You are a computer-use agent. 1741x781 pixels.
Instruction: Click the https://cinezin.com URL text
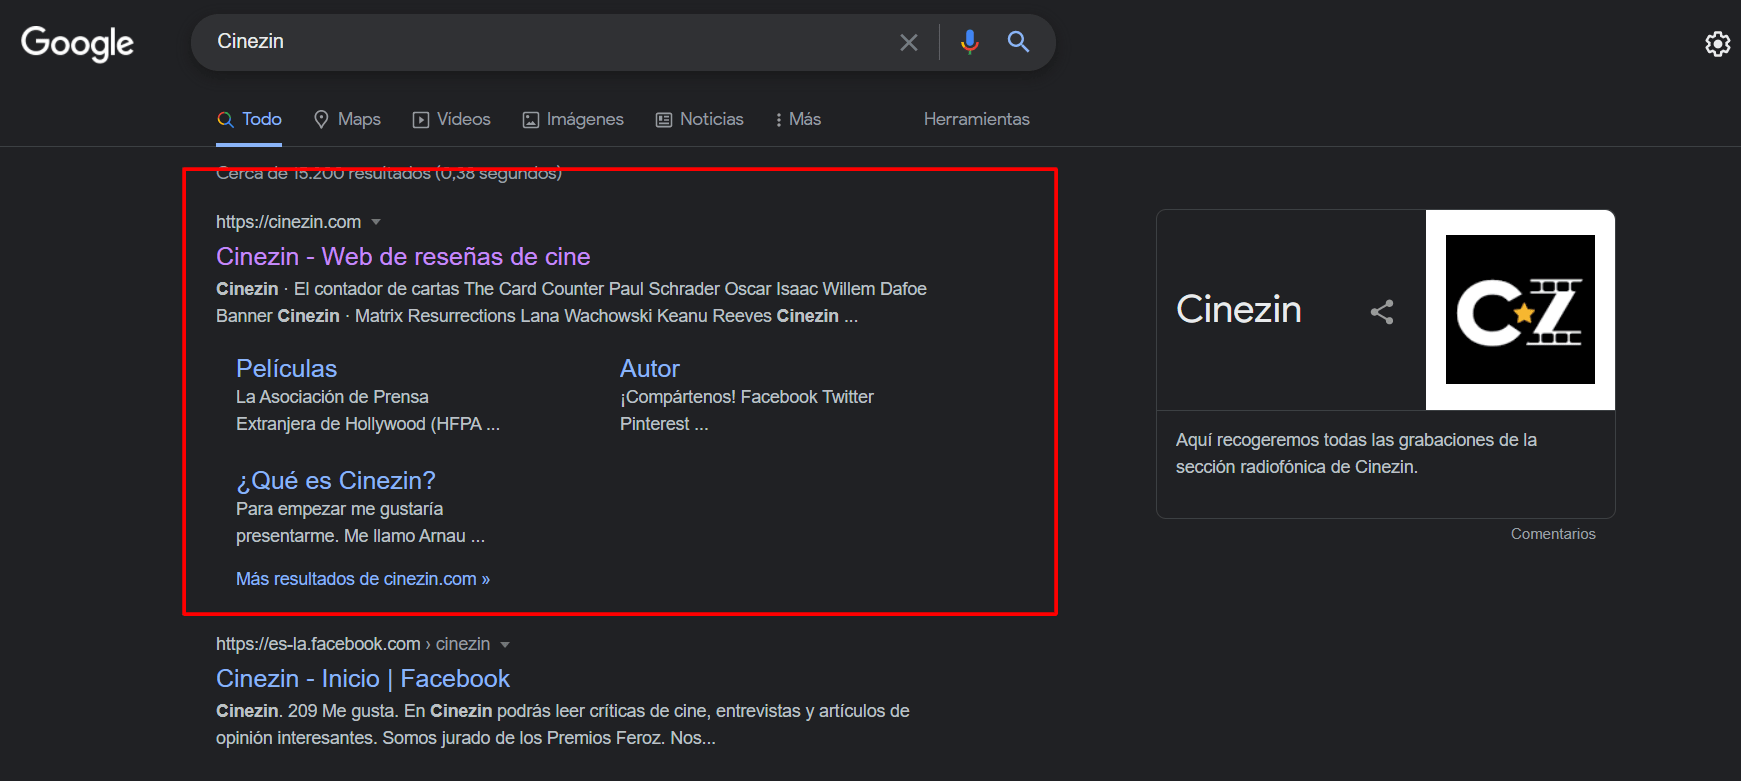click(x=288, y=222)
